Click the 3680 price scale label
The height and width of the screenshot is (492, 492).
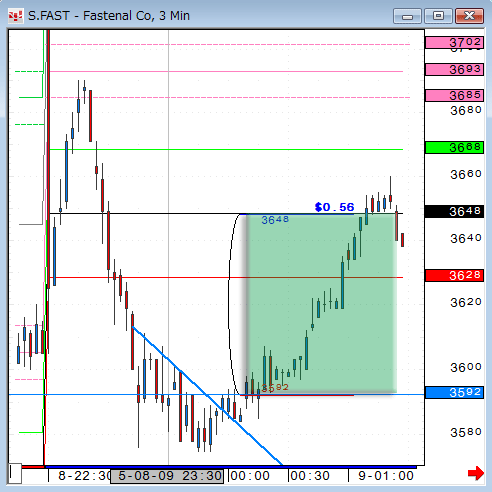click(x=466, y=110)
